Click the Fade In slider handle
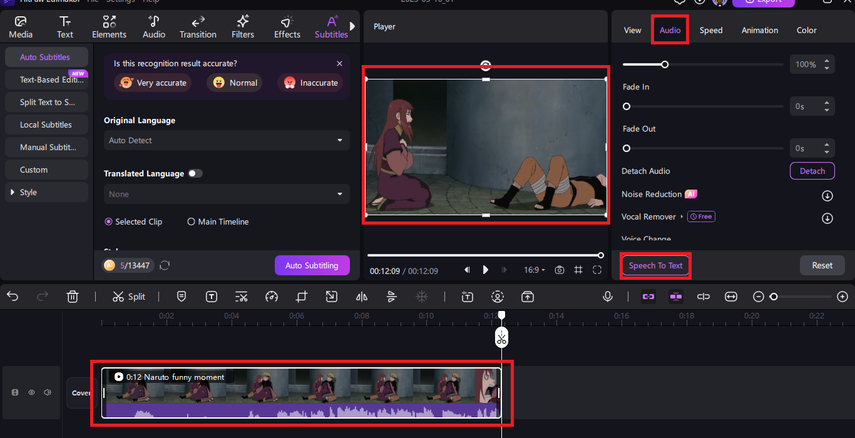This screenshot has height=438, width=855. click(627, 106)
